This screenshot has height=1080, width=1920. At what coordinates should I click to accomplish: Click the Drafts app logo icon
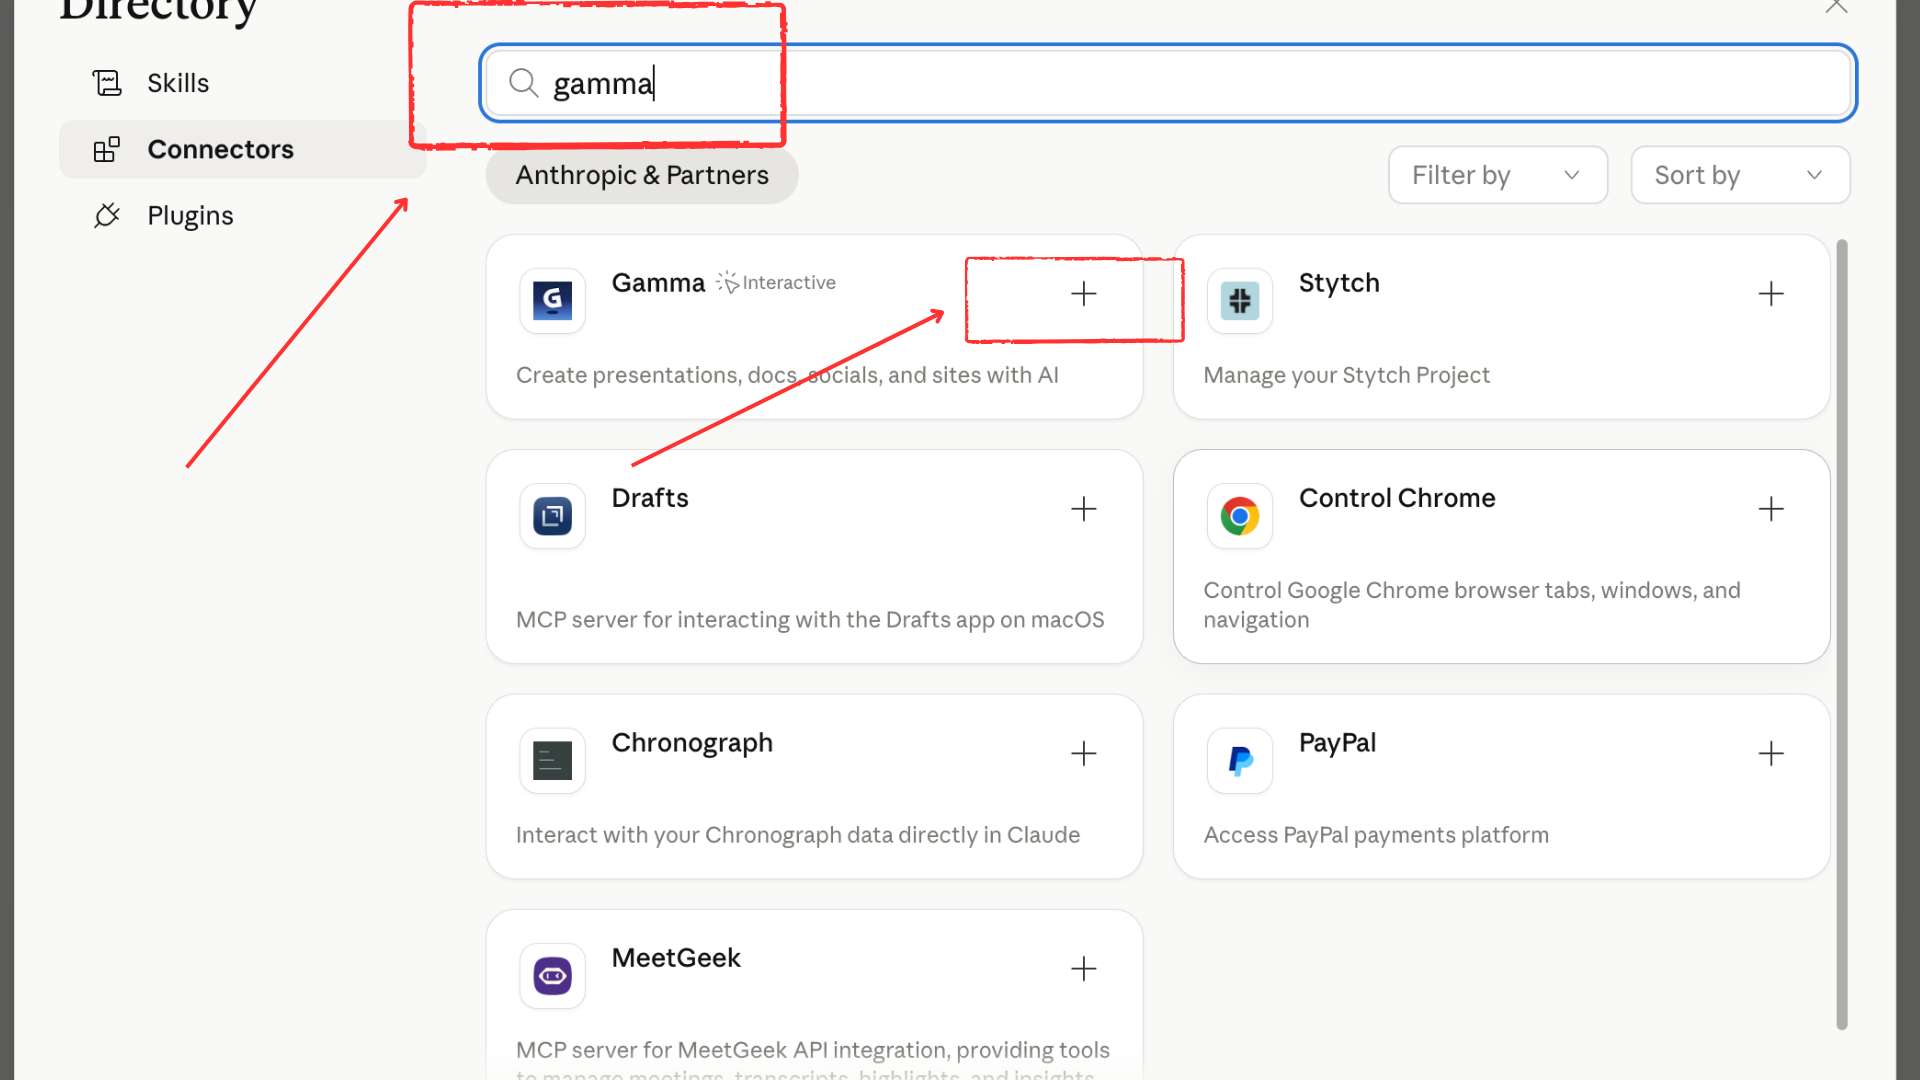point(552,516)
